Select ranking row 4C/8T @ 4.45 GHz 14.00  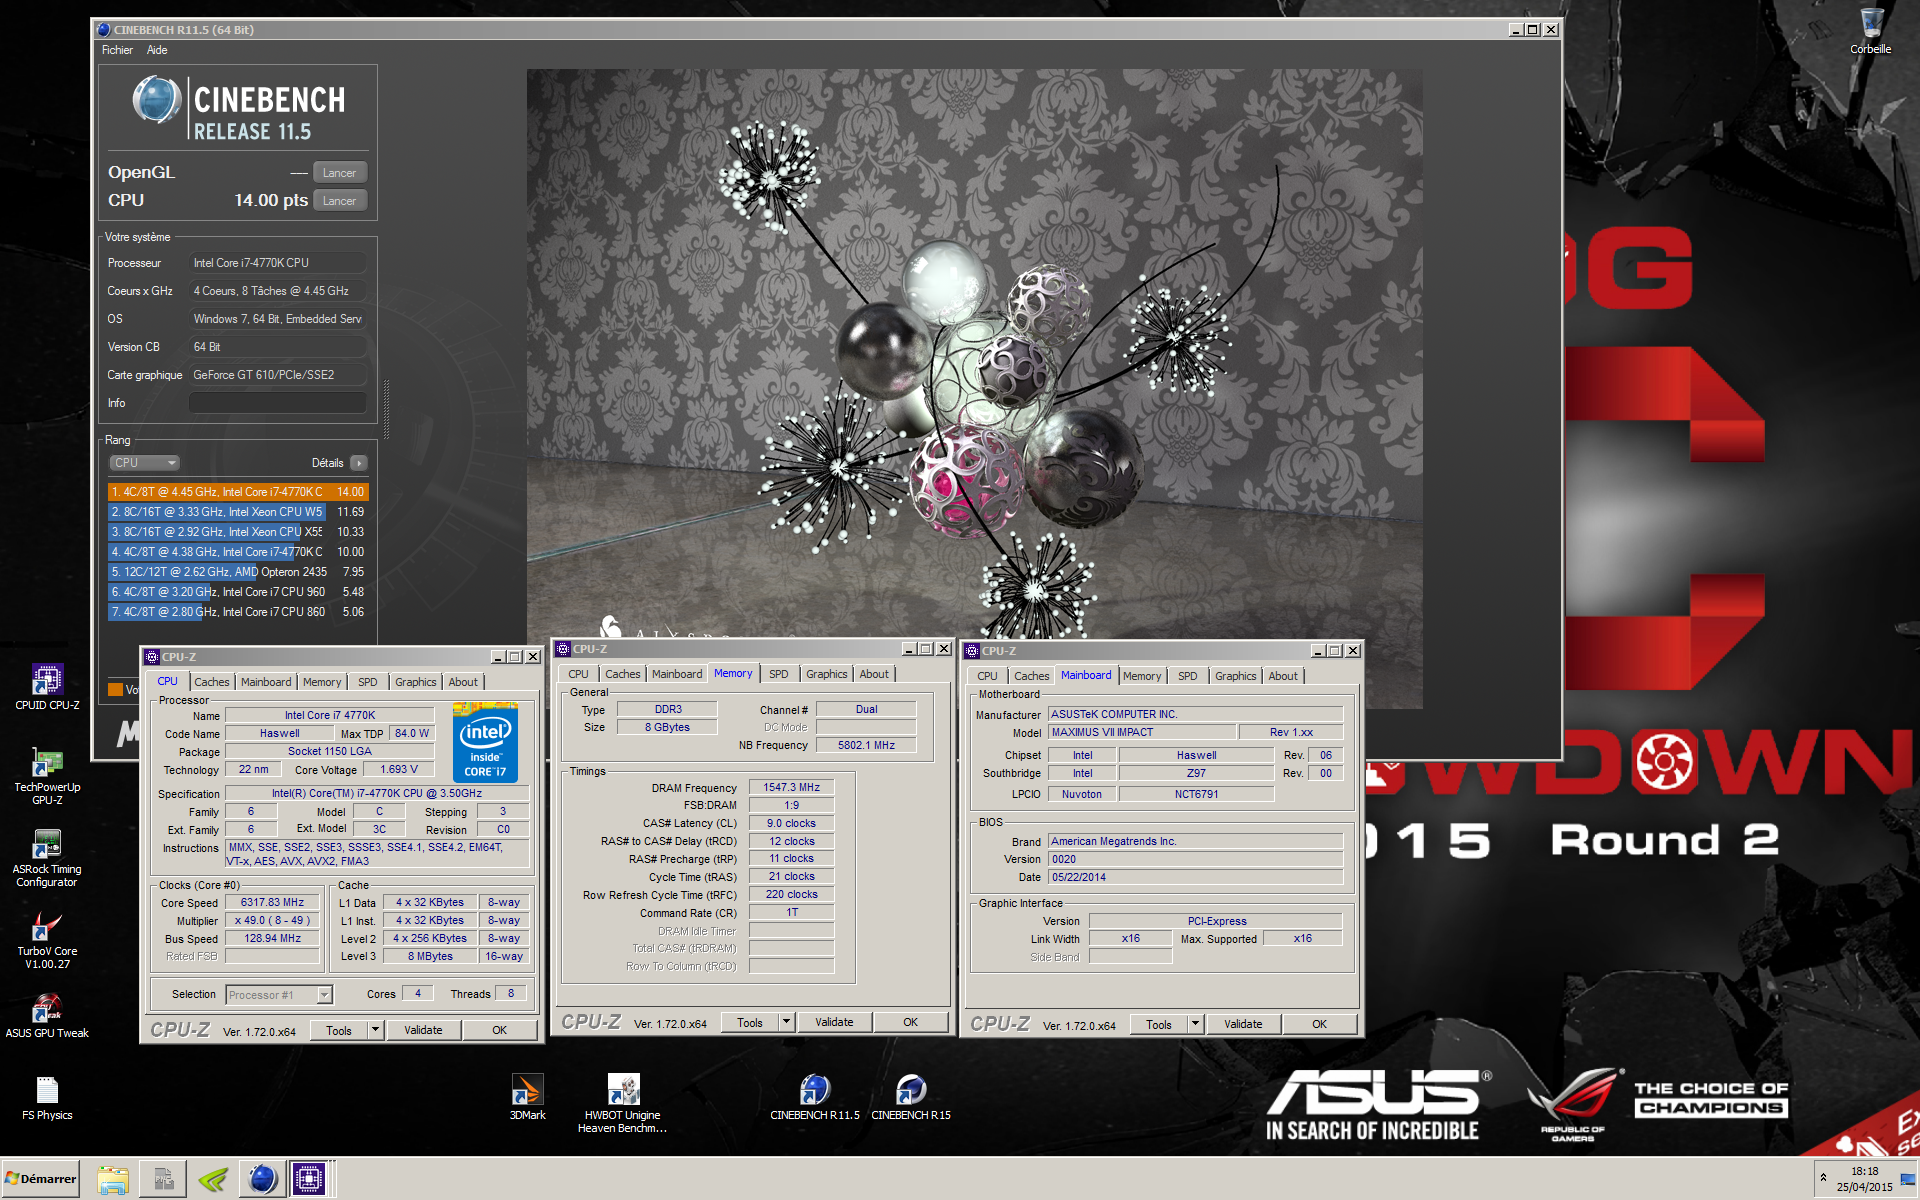[238, 492]
